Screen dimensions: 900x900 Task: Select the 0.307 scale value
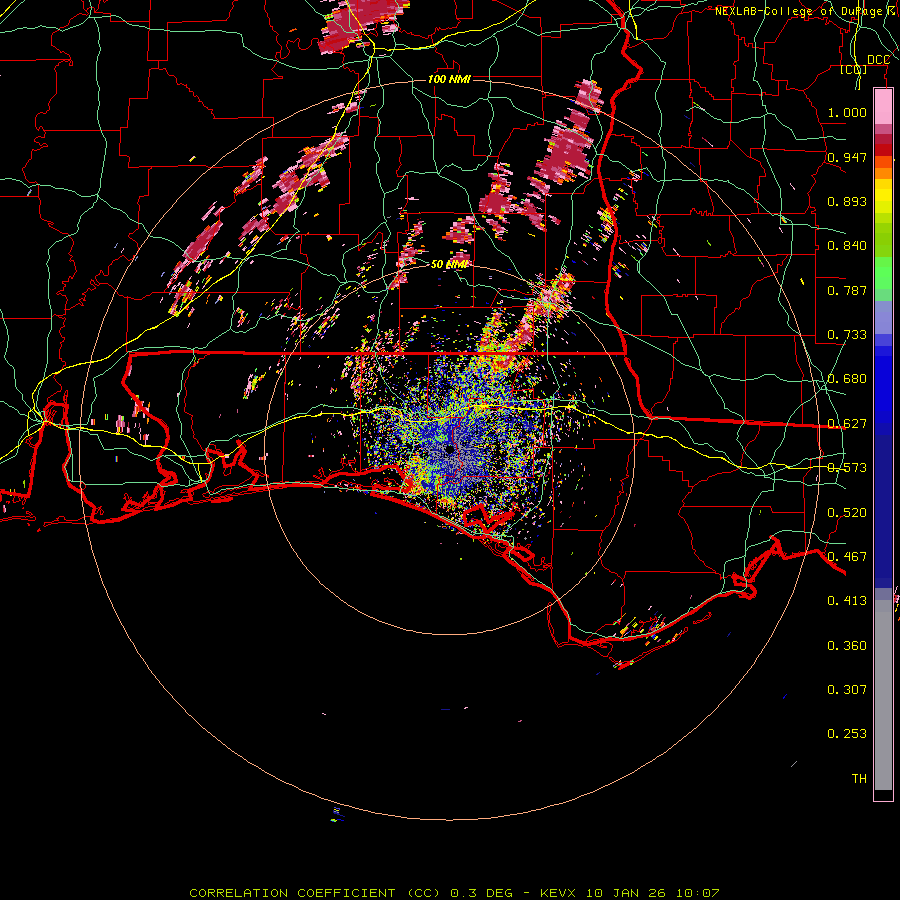pyautogui.click(x=847, y=690)
